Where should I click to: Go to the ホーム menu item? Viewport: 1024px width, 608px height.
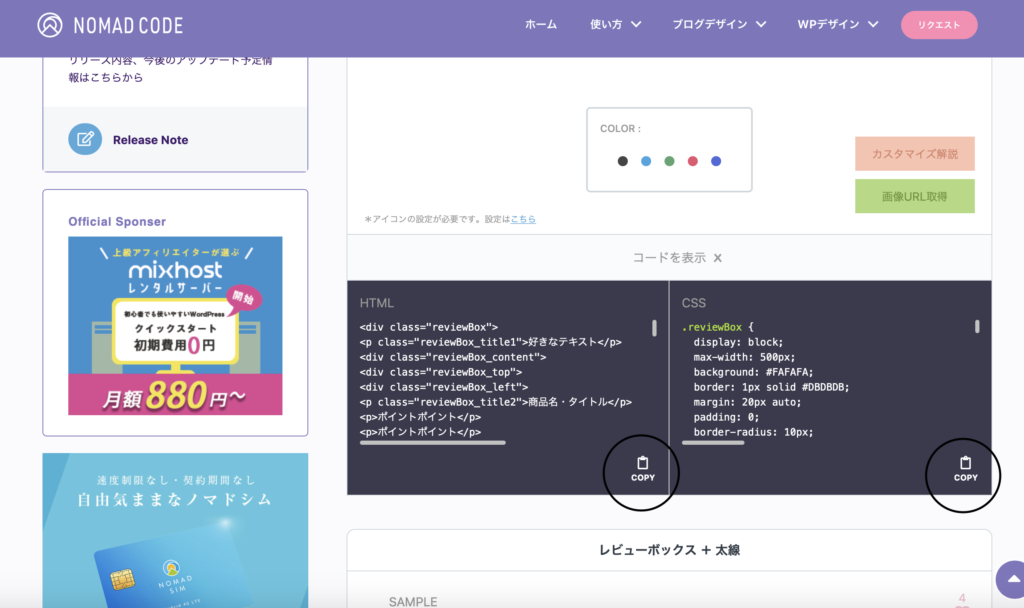(x=541, y=25)
